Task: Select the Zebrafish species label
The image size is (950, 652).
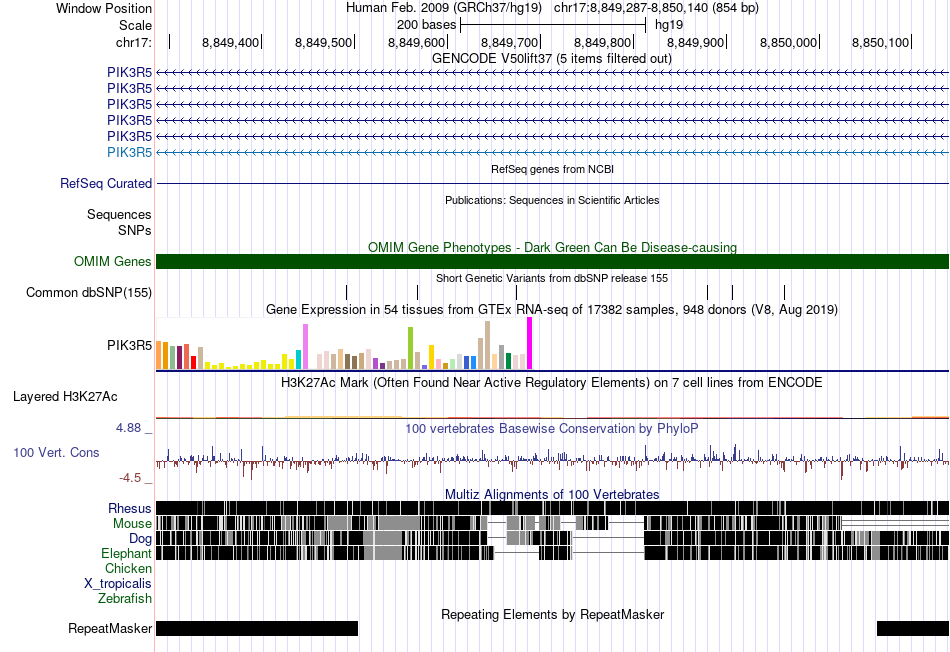Action: (125, 599)
